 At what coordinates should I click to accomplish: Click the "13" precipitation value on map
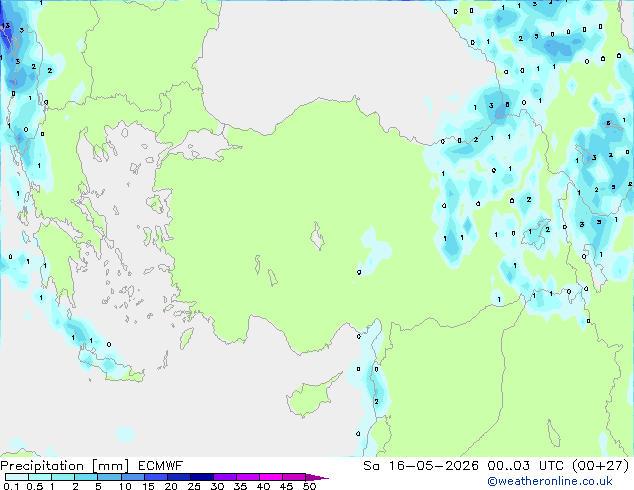6,26
